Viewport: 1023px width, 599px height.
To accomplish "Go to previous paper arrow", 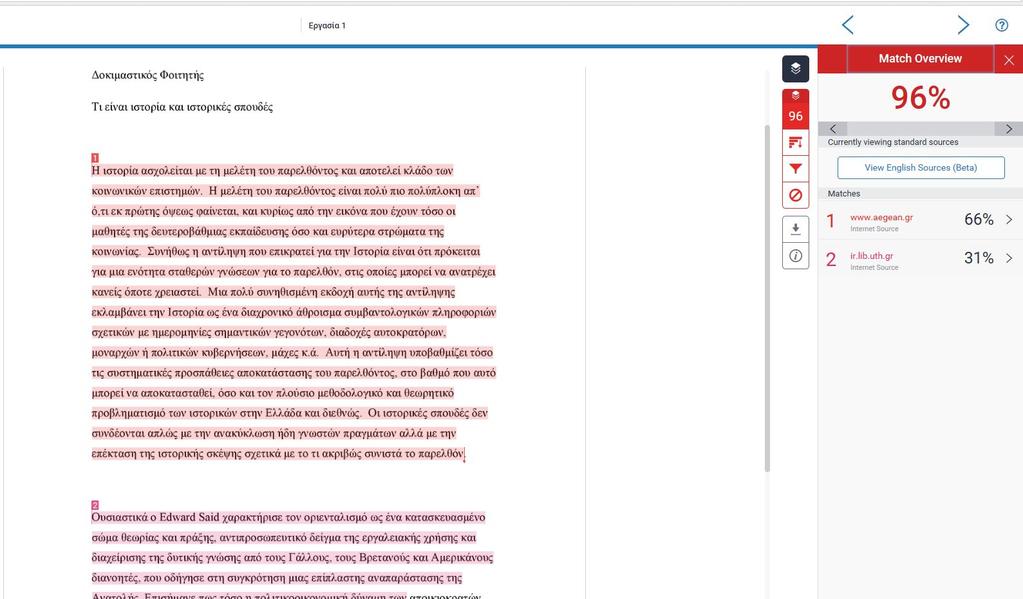I will click(847, 25).
